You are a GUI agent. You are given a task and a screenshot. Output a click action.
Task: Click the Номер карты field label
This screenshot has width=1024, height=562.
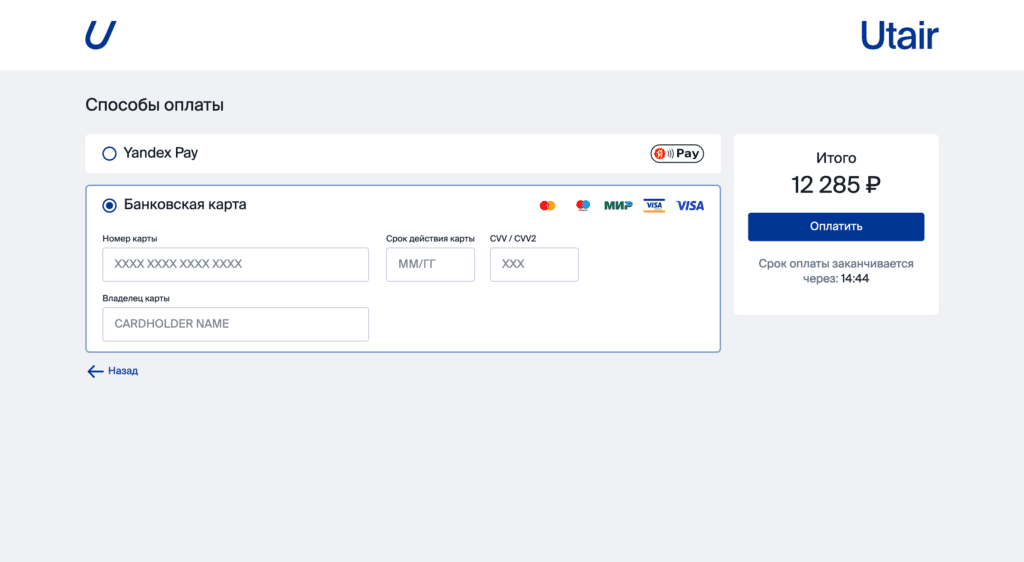[x=129, y=238]
